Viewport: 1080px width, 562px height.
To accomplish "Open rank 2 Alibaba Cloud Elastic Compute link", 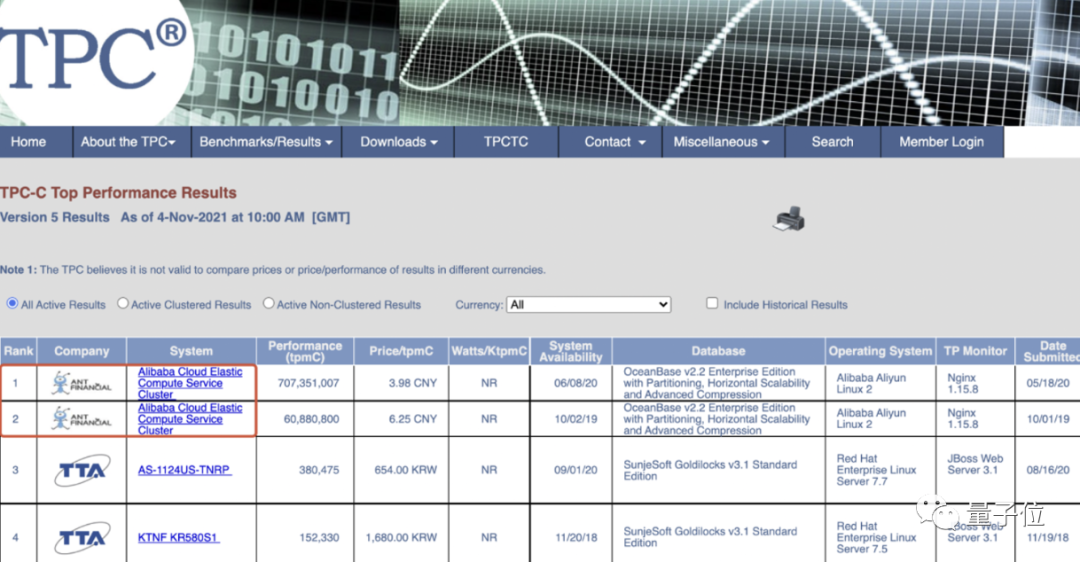I will [189, 419].
